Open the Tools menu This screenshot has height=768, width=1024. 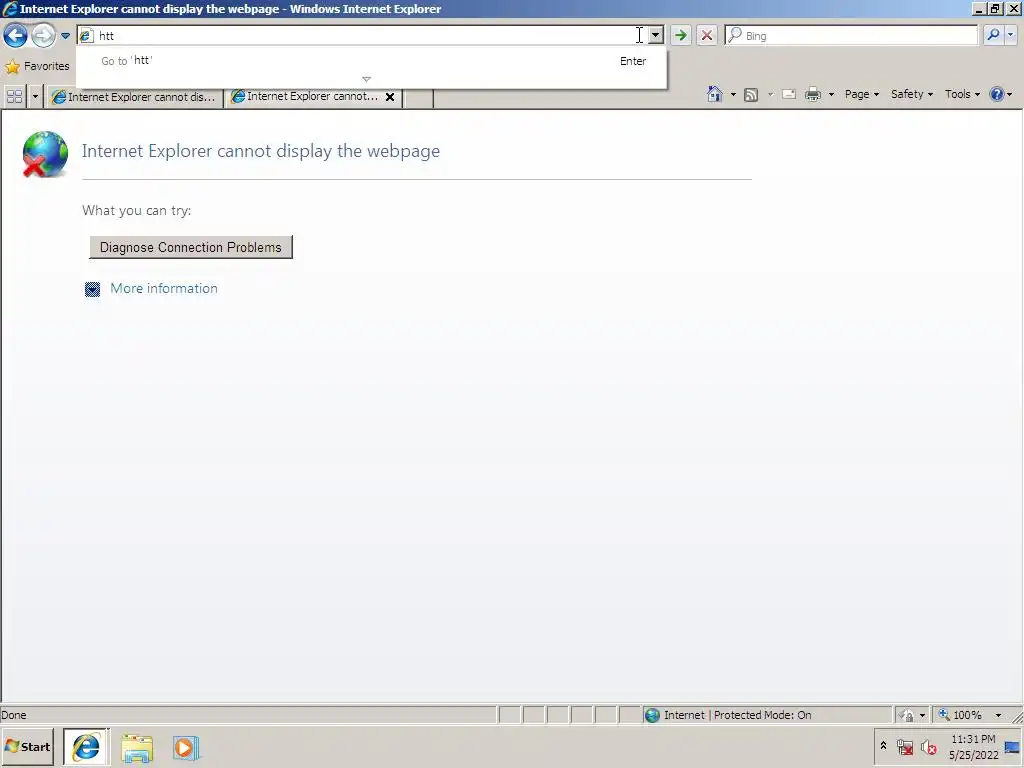click(962, 94)
